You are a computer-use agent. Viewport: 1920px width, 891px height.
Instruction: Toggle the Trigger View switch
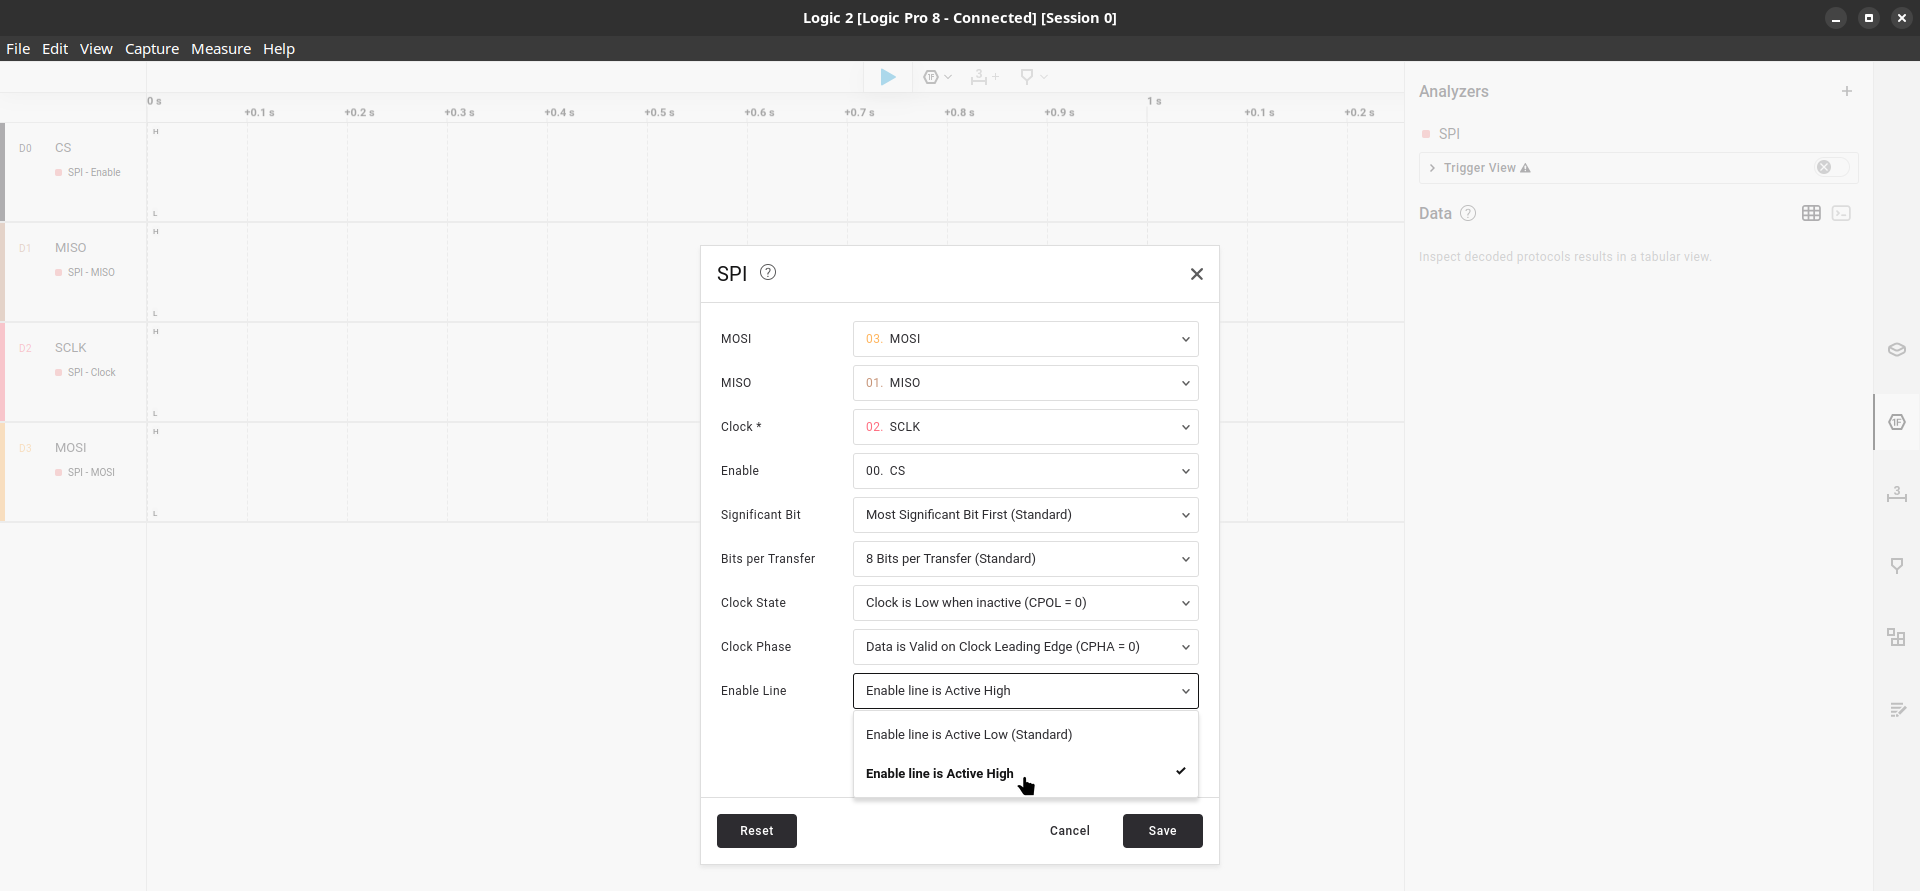coord(1832,167)
